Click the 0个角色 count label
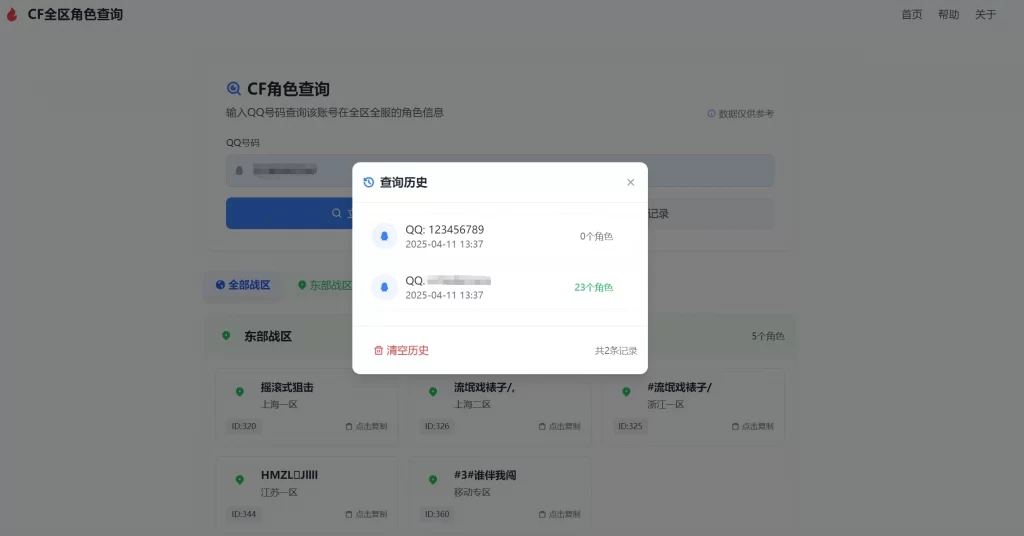The image size is (1024, 536). [x=596, y=236]
